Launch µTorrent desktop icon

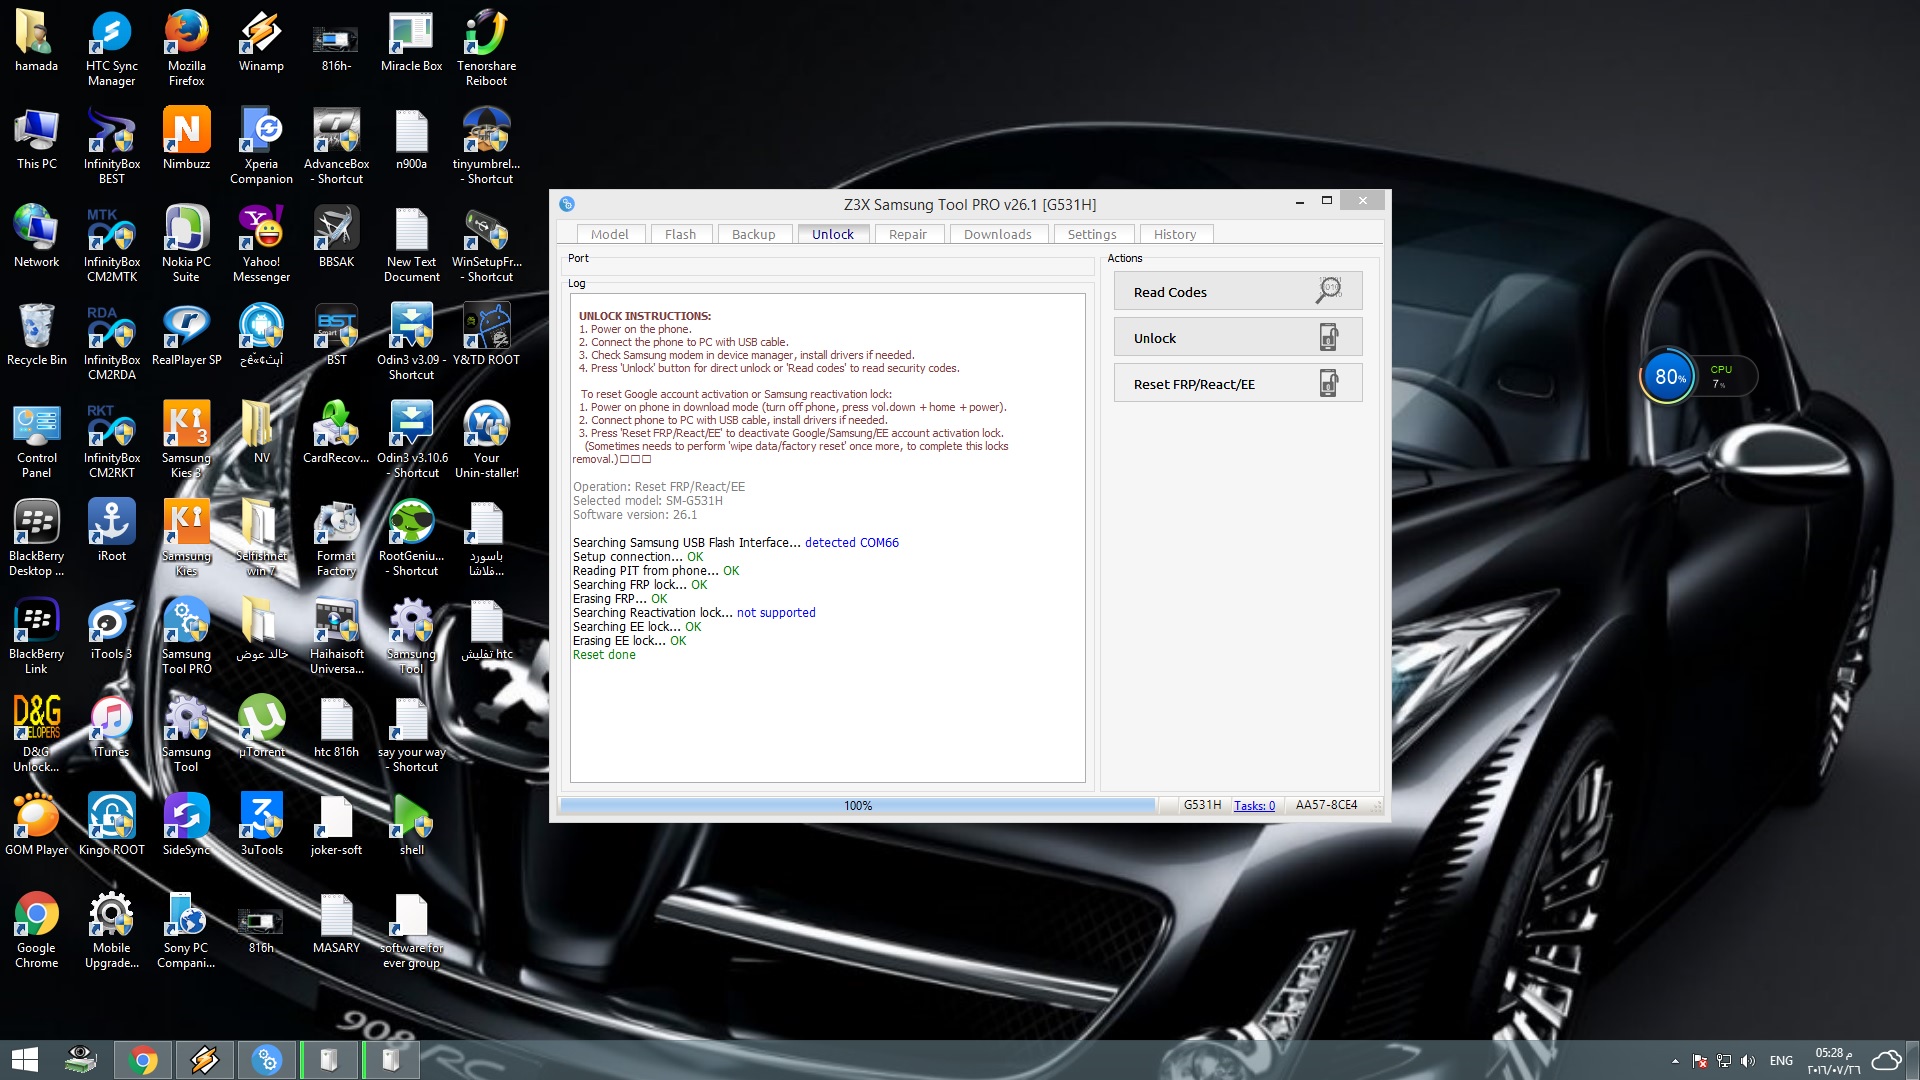tap(261, 728)
